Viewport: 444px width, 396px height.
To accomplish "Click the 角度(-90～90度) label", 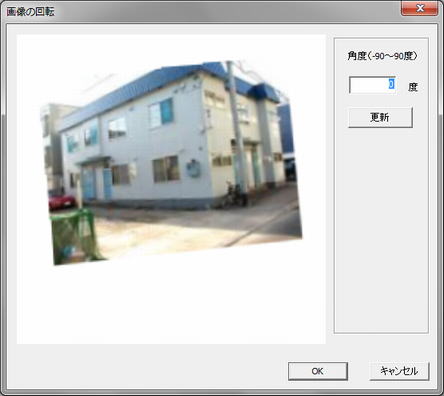I will click(x=382, y=56).
